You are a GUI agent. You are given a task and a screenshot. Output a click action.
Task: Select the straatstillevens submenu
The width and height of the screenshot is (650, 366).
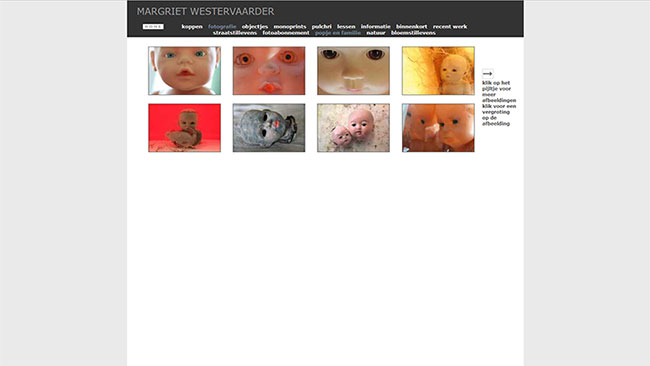(x=235, y=33)
